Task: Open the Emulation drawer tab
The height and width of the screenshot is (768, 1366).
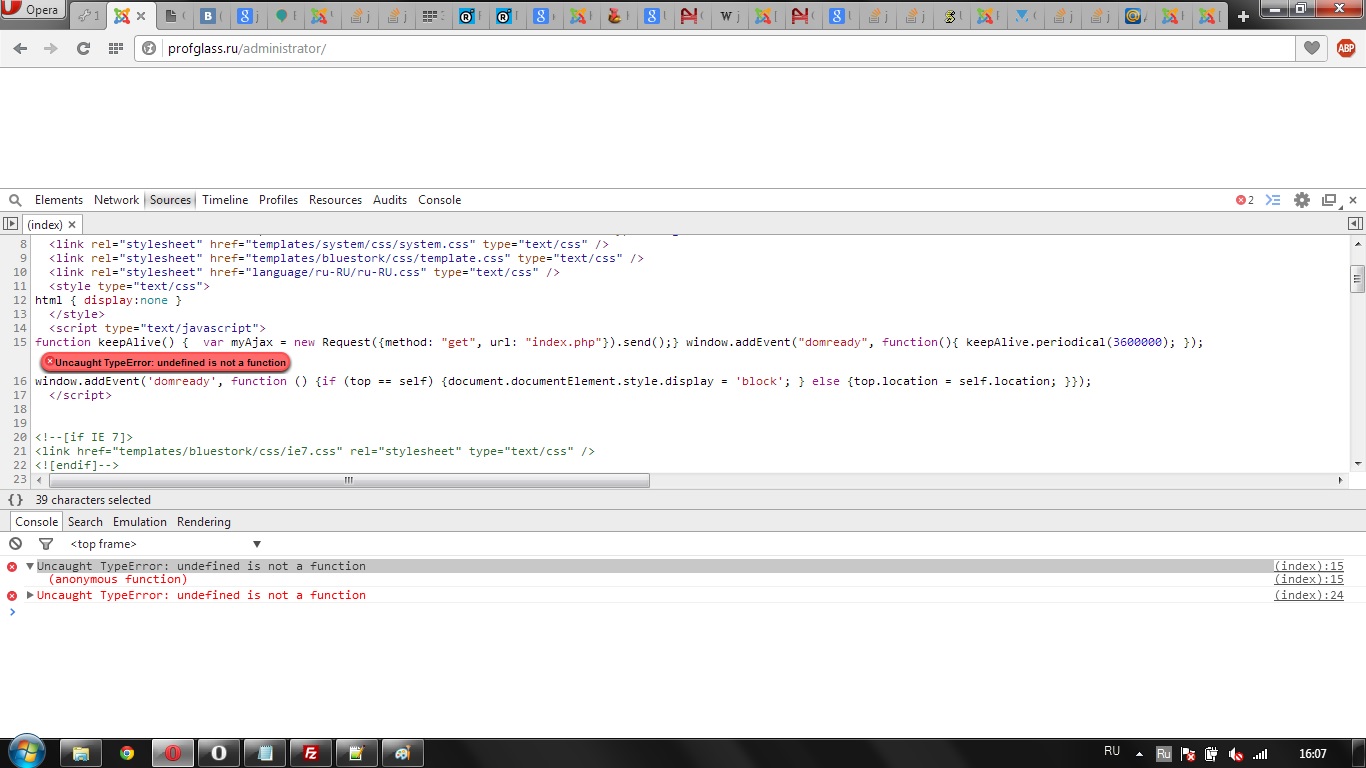Action: point(139,522)
